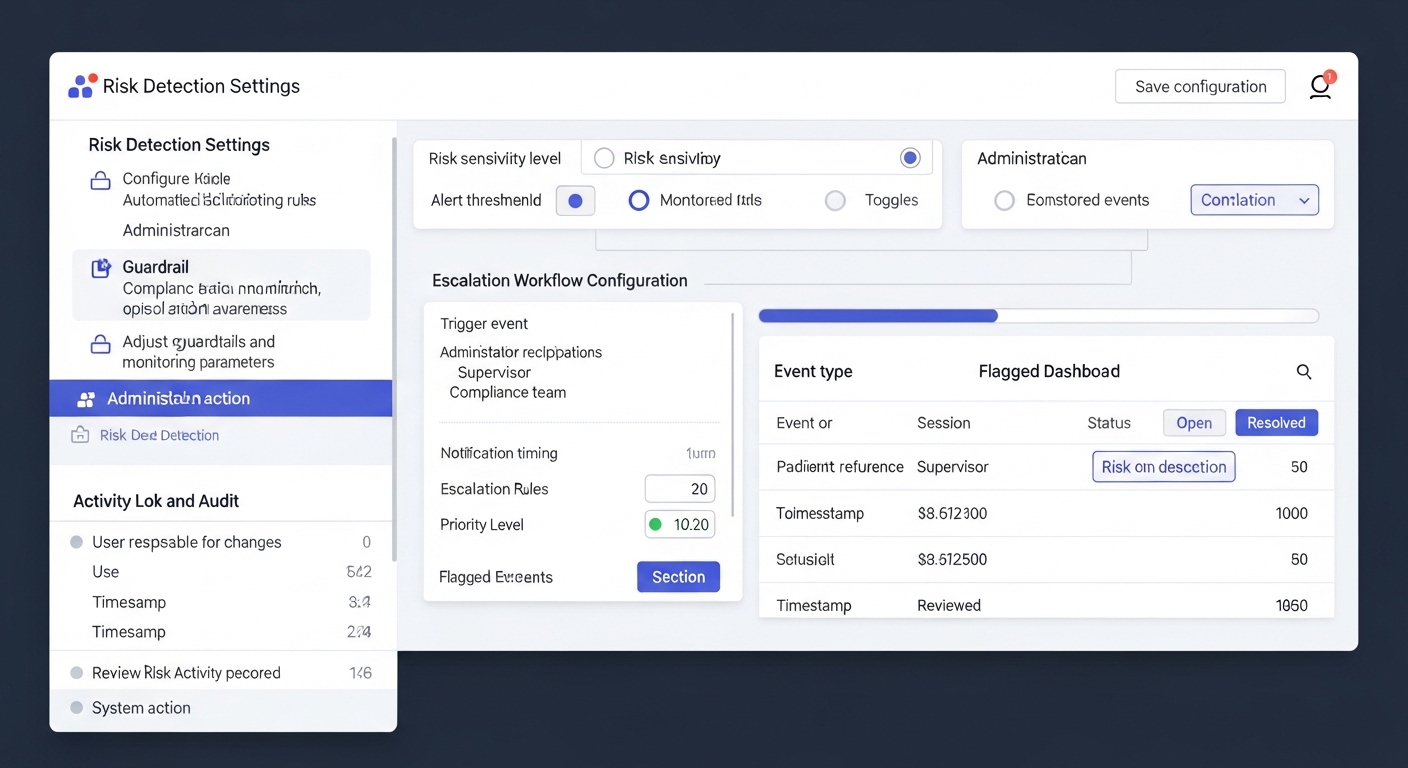
Task: Toggle the Alert threshold checkbox
Action: 575,201
